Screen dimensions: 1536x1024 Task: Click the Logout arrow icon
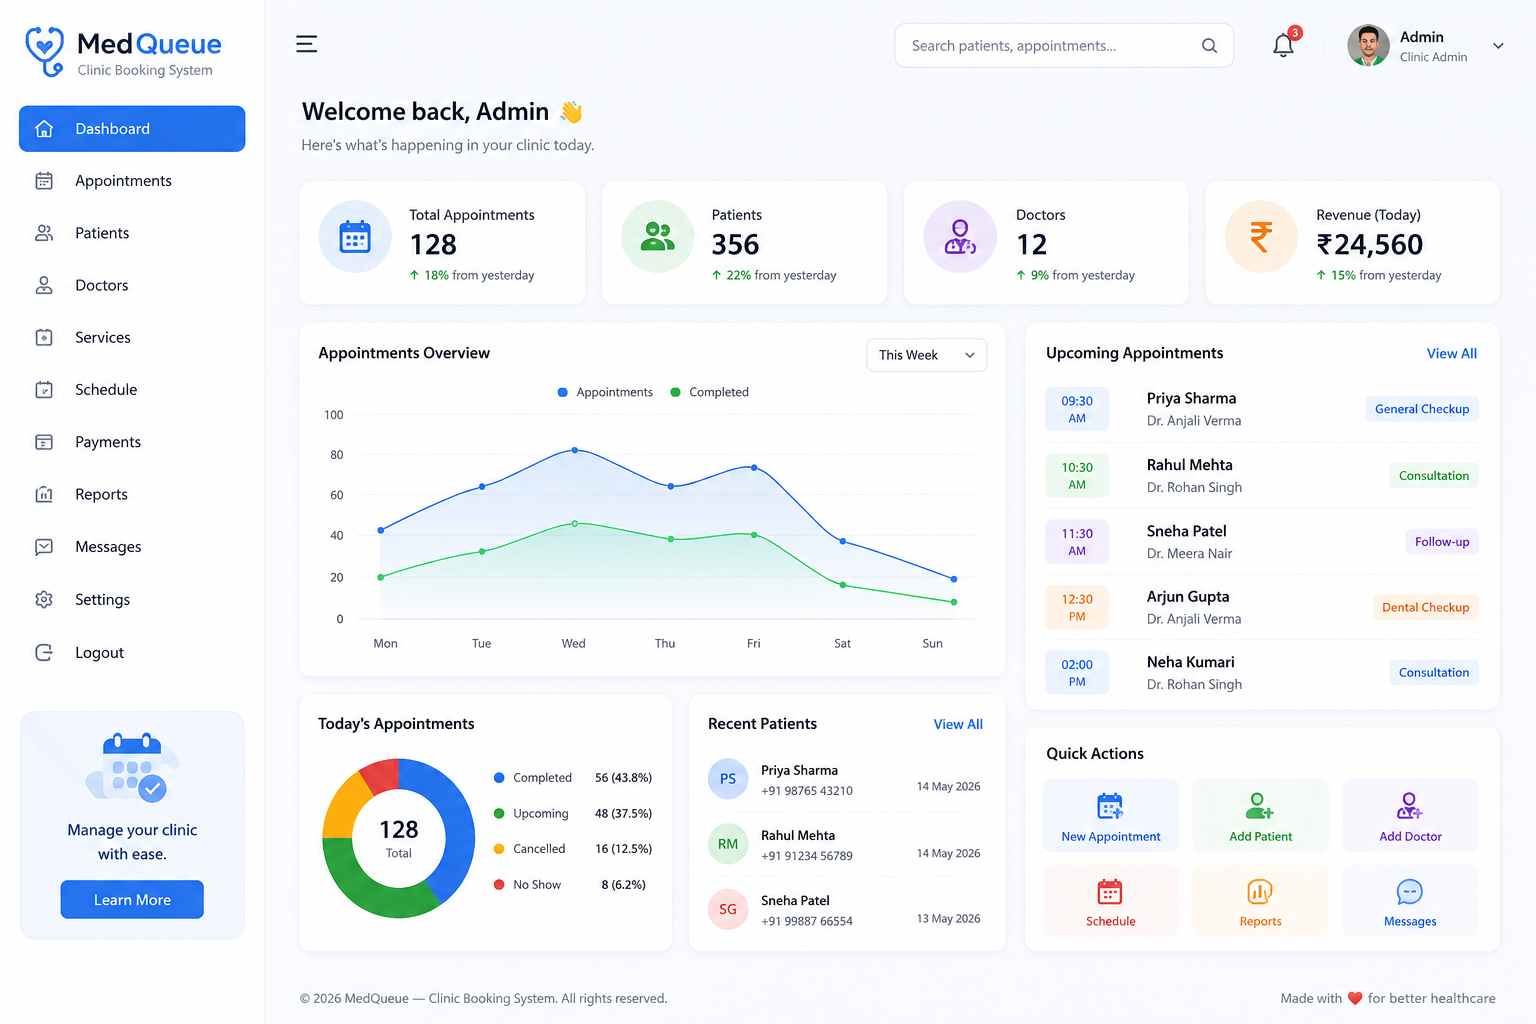(44, 652)
